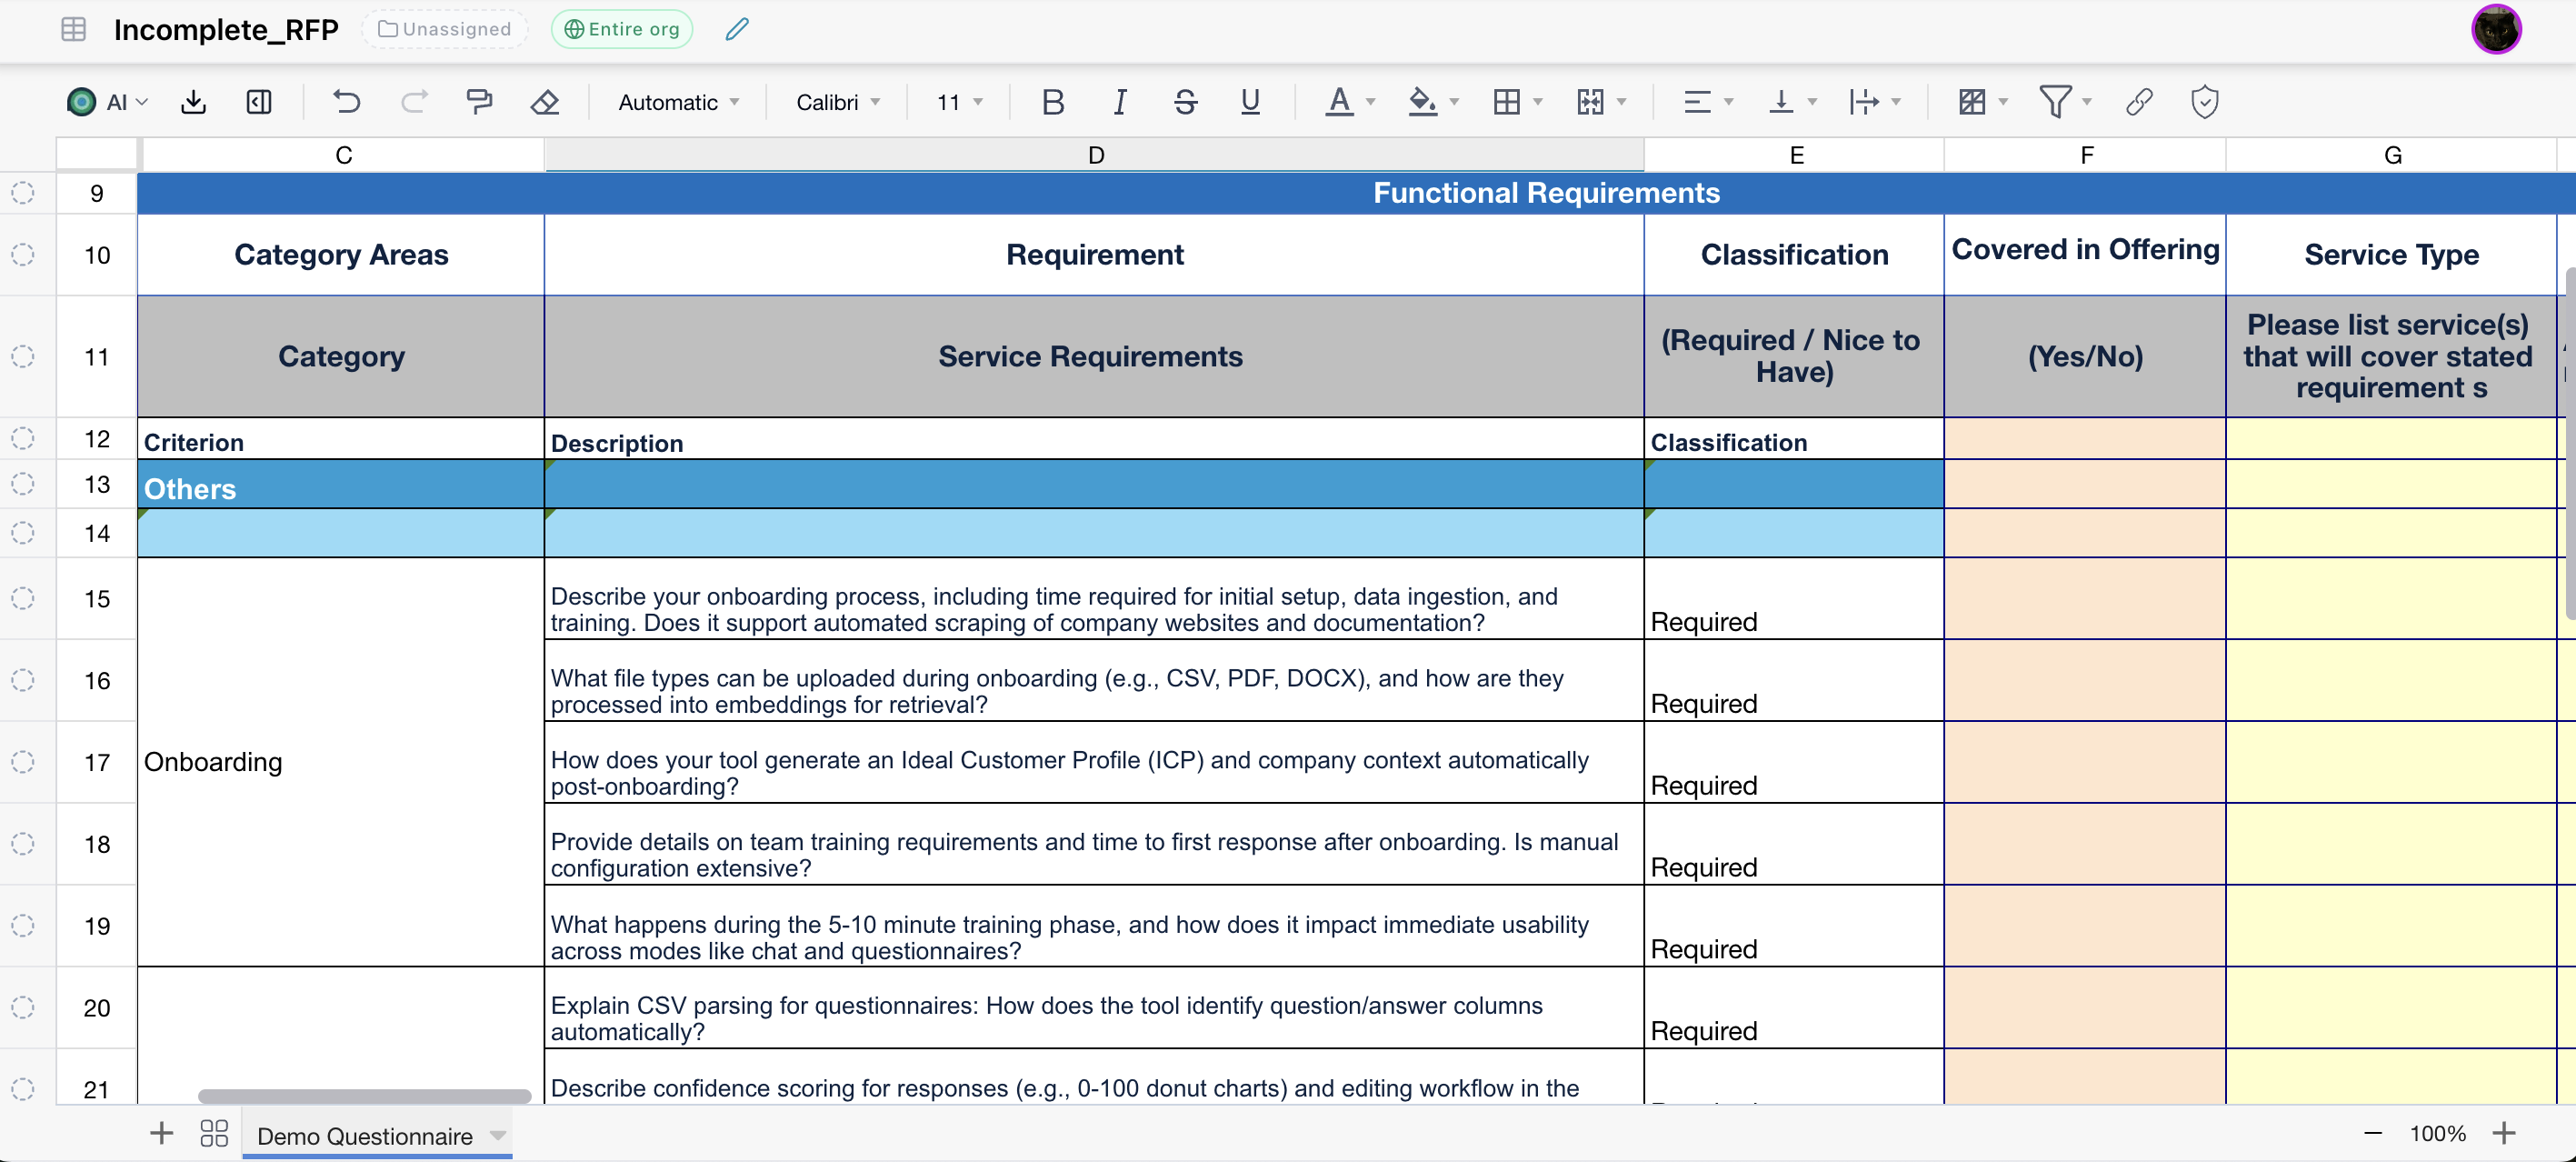Viewport: 2576px width, 1162px height.
Task: Undo the last action
Action: pyautogui.click(x=346, y=101)
